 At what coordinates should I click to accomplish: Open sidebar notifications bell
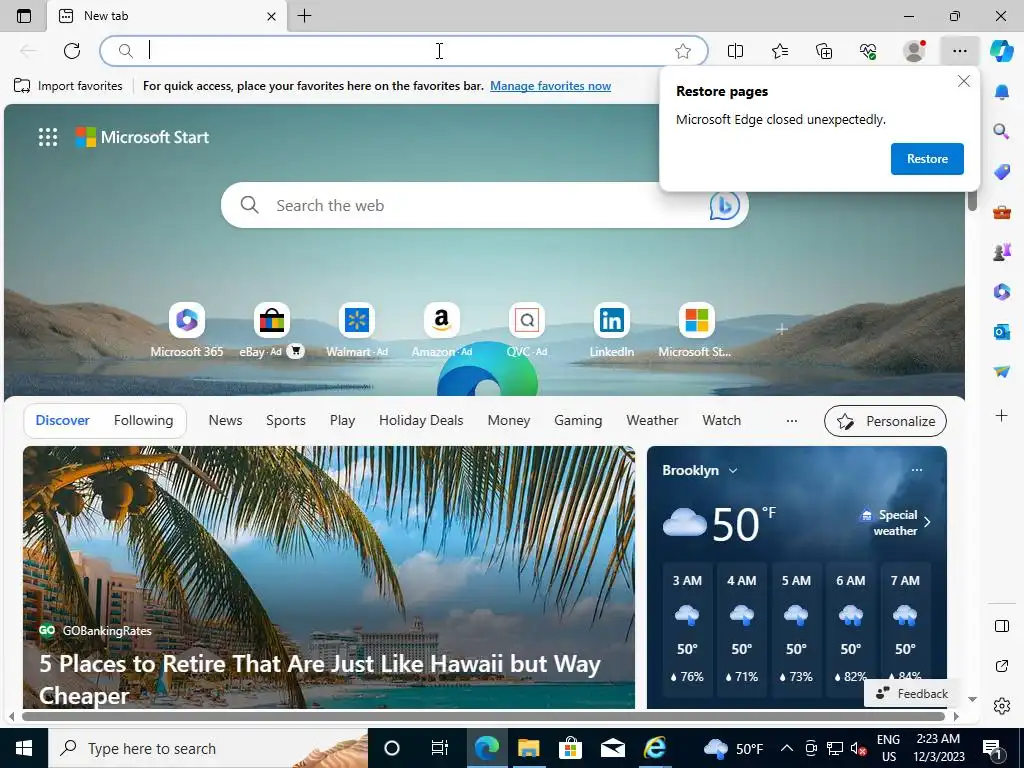pos(1002,92)
